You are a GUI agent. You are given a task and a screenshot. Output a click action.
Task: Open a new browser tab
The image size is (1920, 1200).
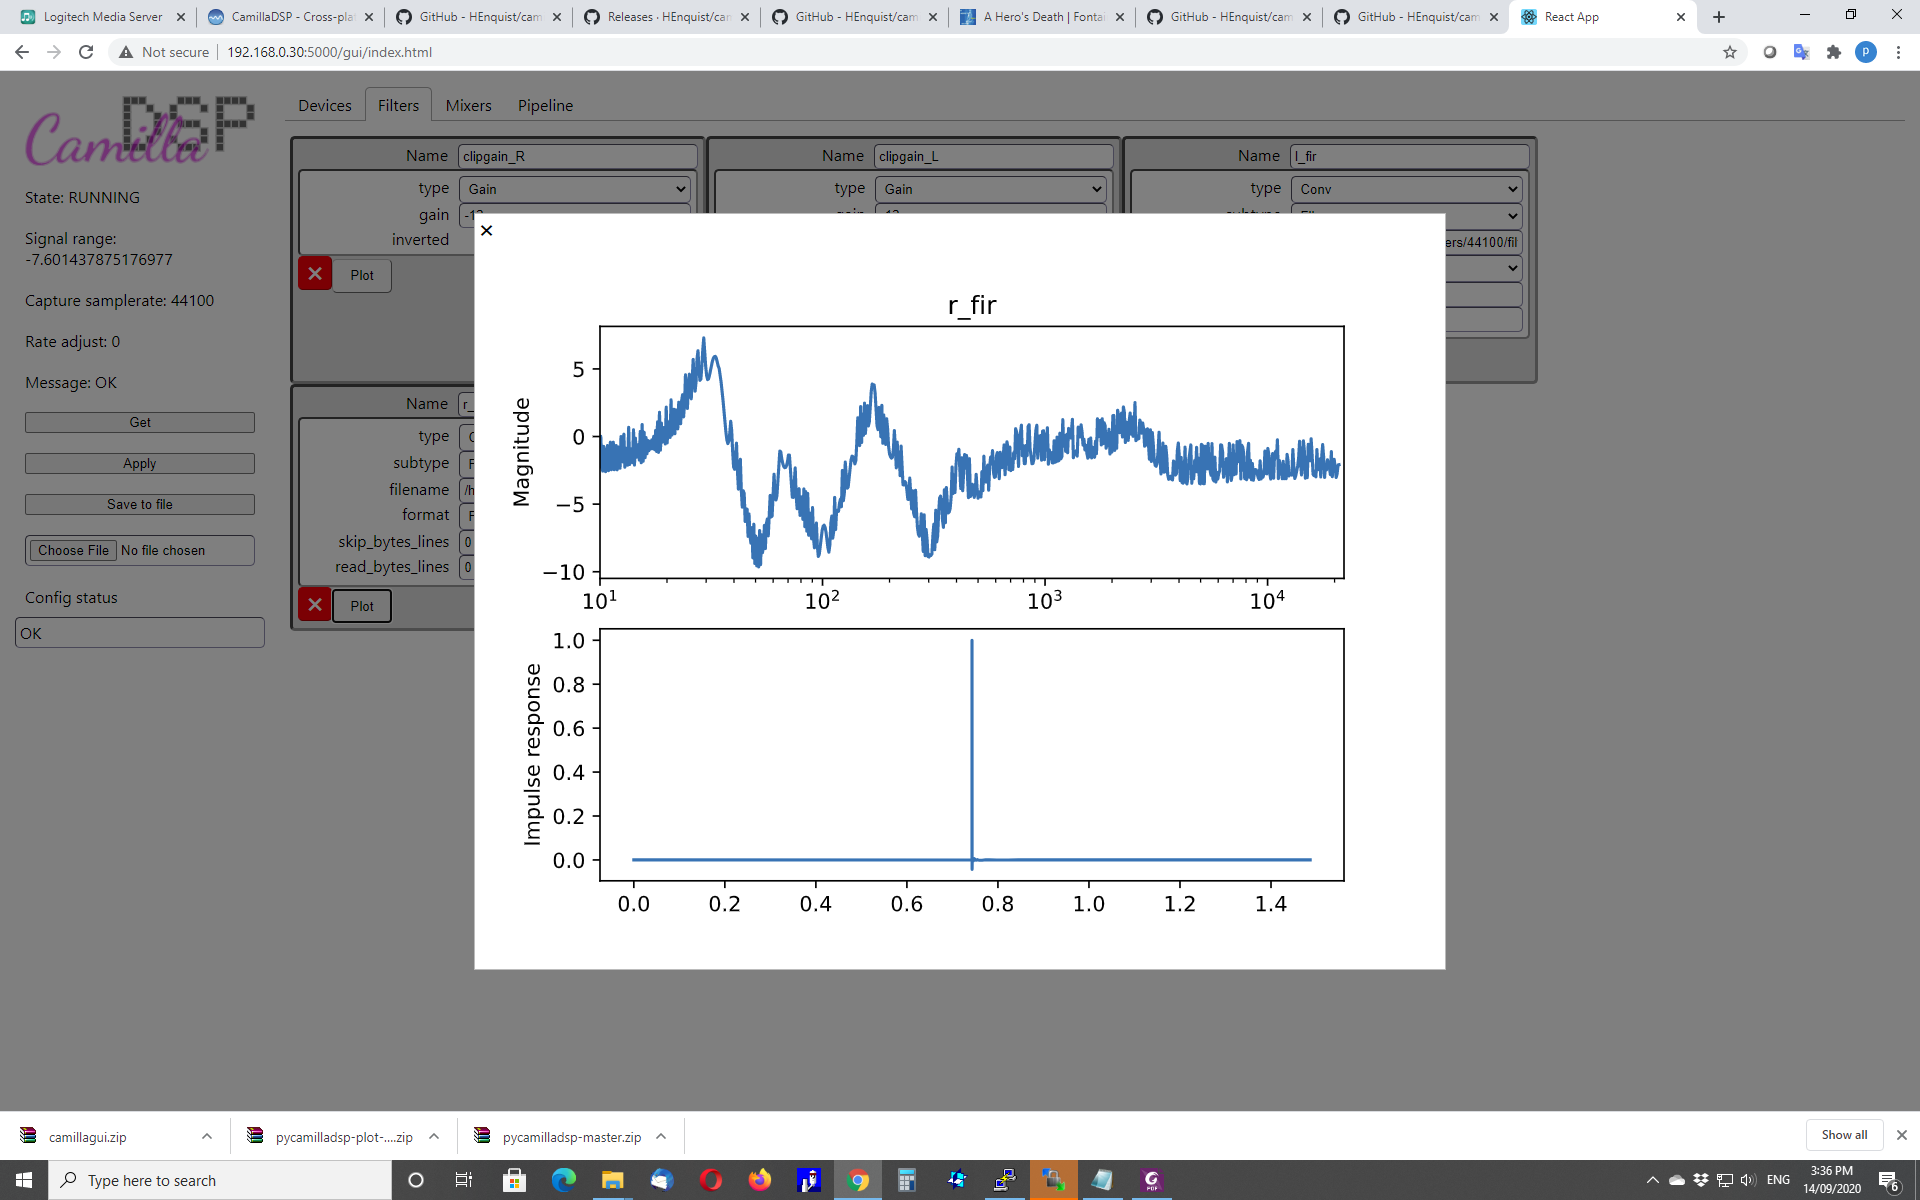[1719, 17]
